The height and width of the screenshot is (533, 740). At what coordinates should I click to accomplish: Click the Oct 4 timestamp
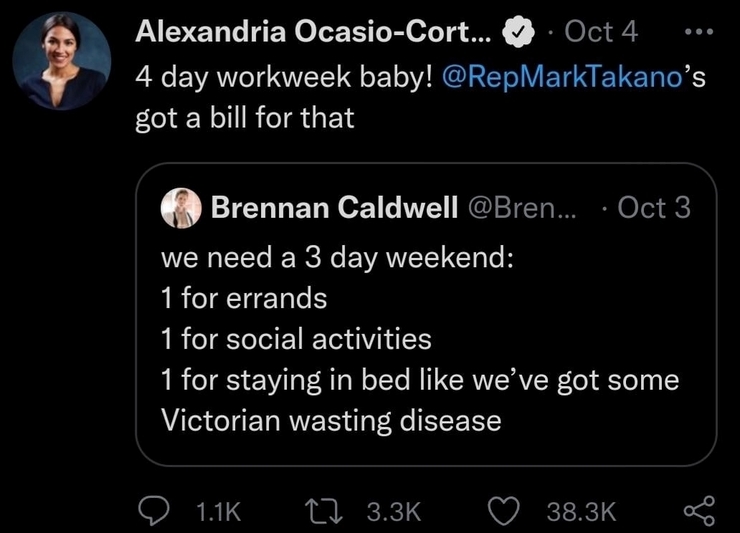tap(601, 32)
